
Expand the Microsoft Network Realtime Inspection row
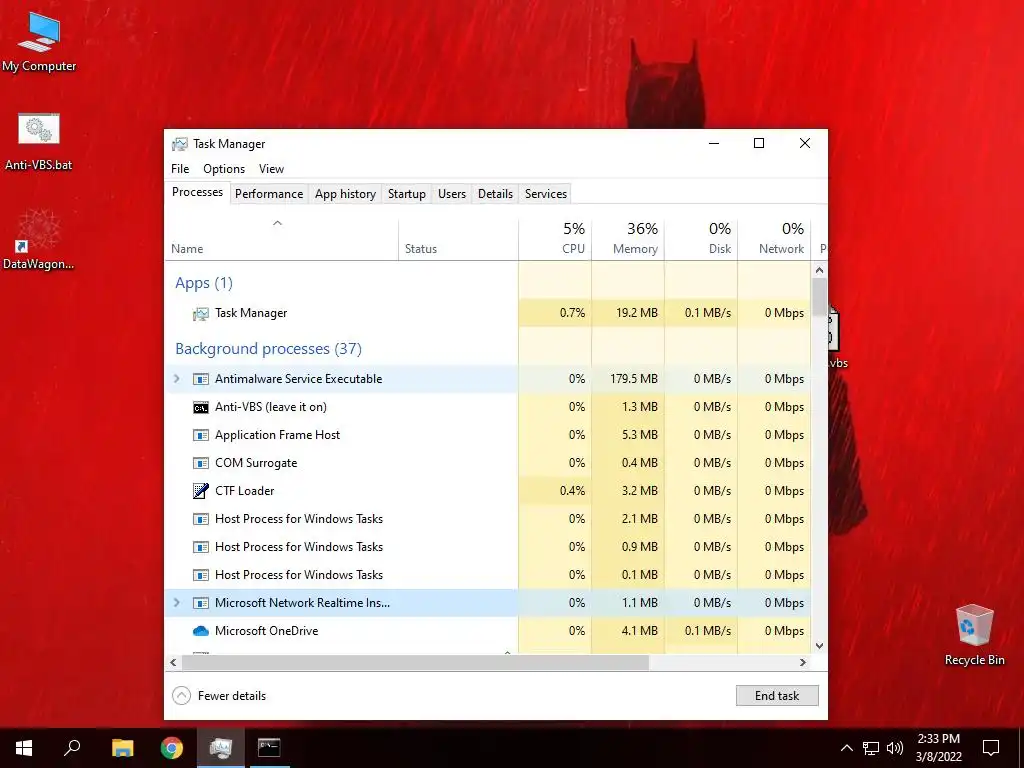(176, 603)
